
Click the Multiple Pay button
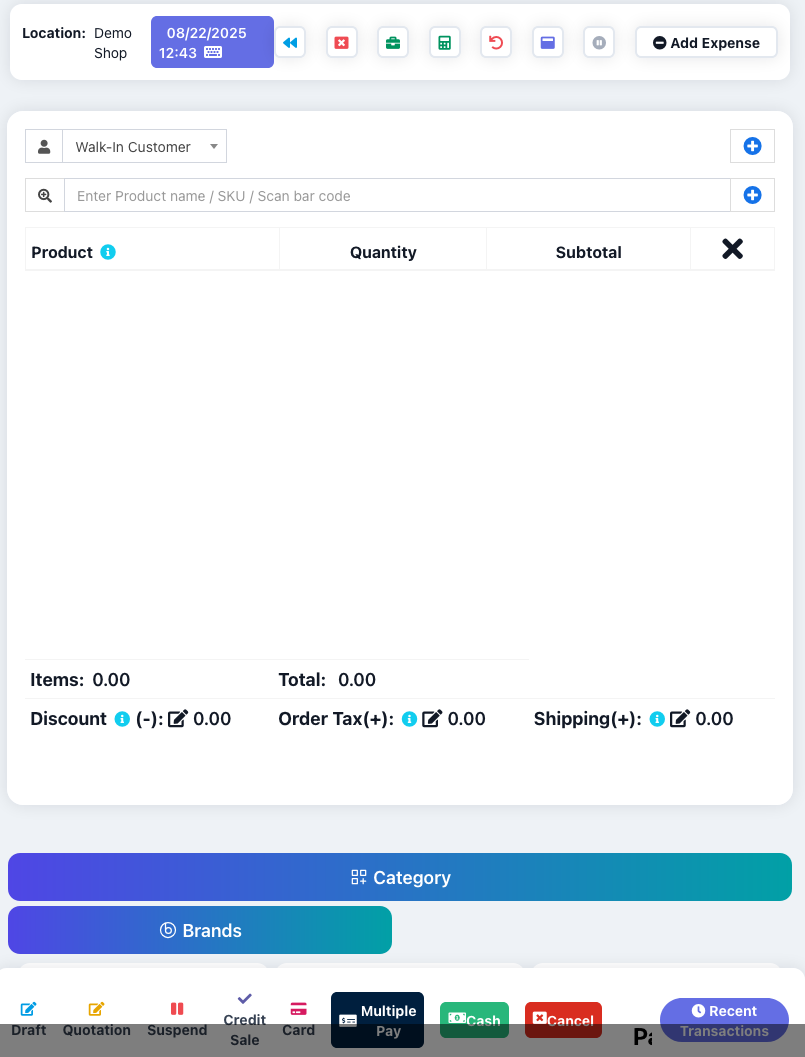click(378, 1020)
